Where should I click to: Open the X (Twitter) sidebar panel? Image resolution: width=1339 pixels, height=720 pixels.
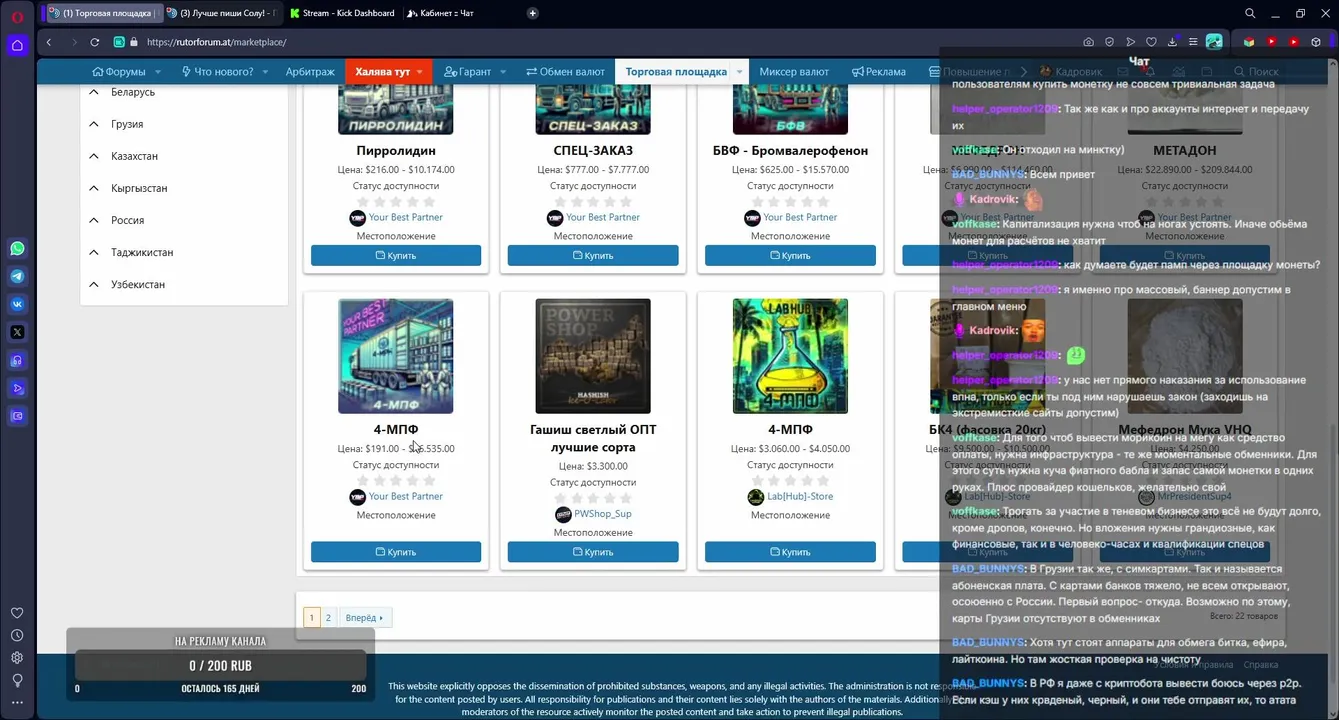pyautogui.click(x=17, y=332)
